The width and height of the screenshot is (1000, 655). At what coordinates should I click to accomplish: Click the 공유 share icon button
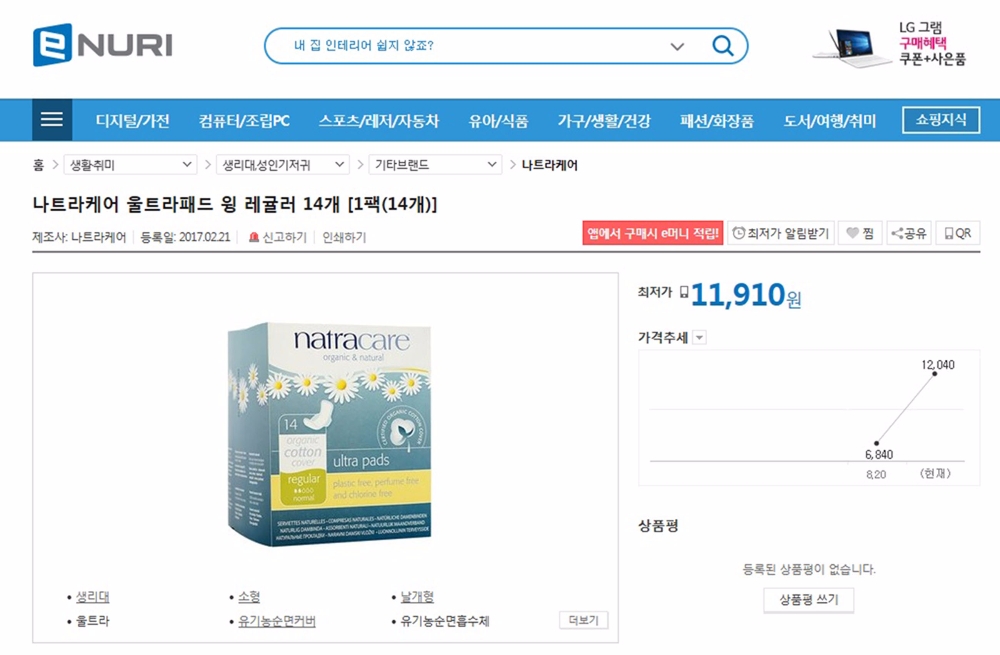(909, 233)
